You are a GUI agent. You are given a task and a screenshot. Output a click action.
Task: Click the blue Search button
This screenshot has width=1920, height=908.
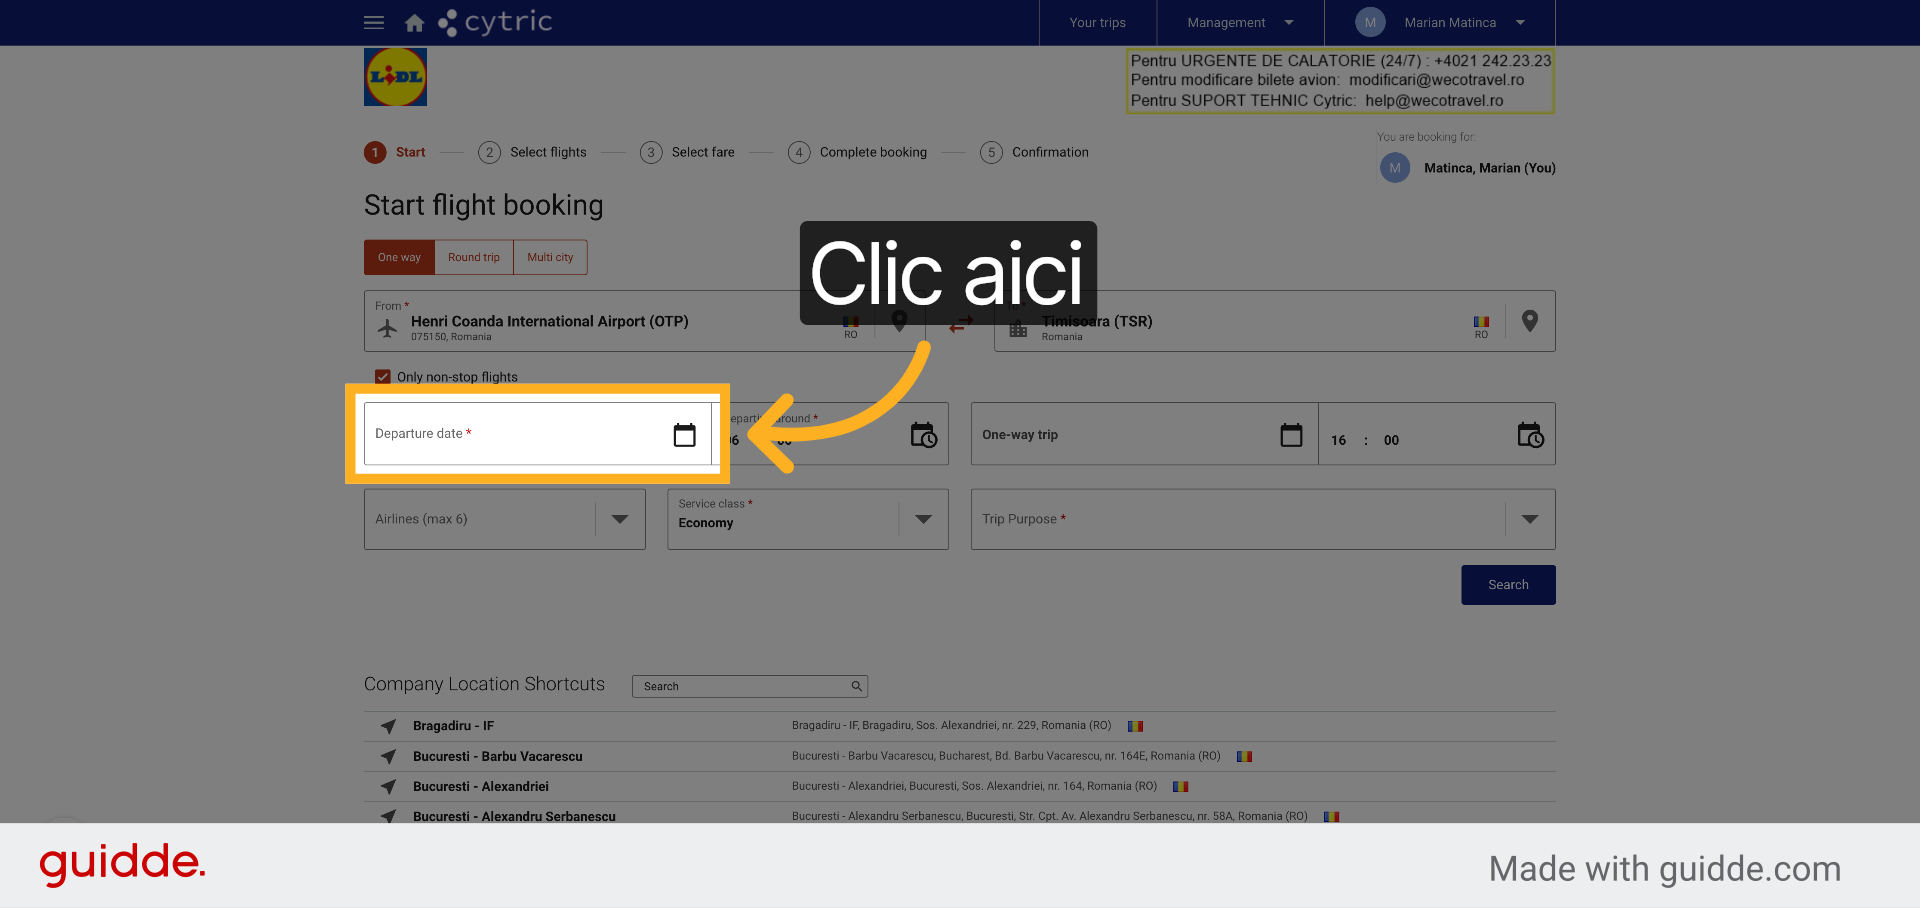[1508, 585]
